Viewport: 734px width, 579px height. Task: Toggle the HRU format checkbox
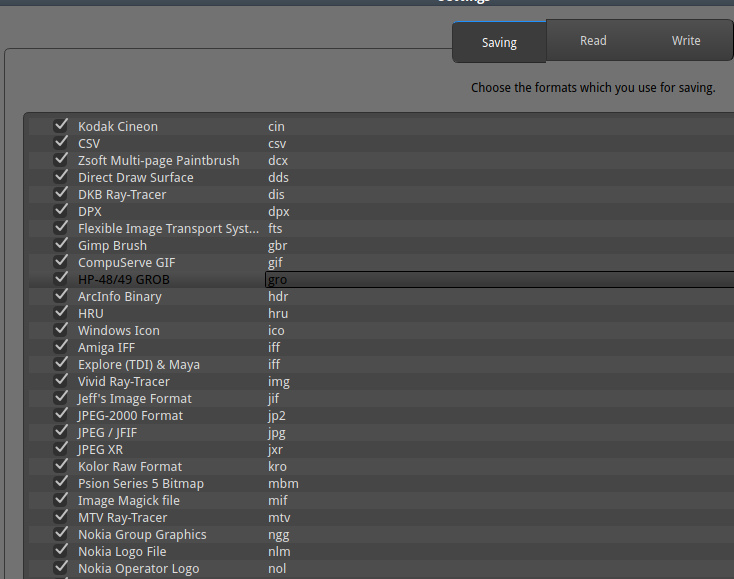(x=61, y=312)
